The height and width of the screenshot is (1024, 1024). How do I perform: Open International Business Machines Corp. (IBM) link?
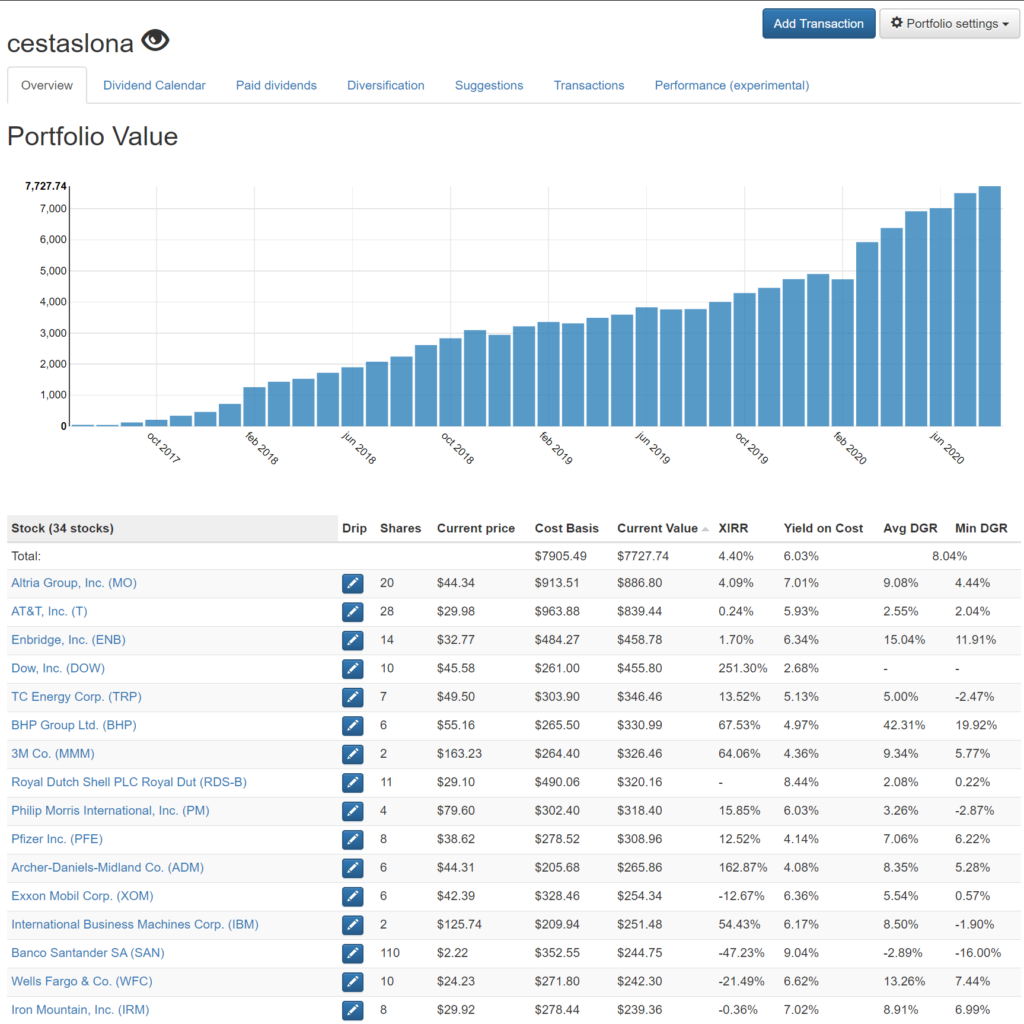(x=135, y=925)
